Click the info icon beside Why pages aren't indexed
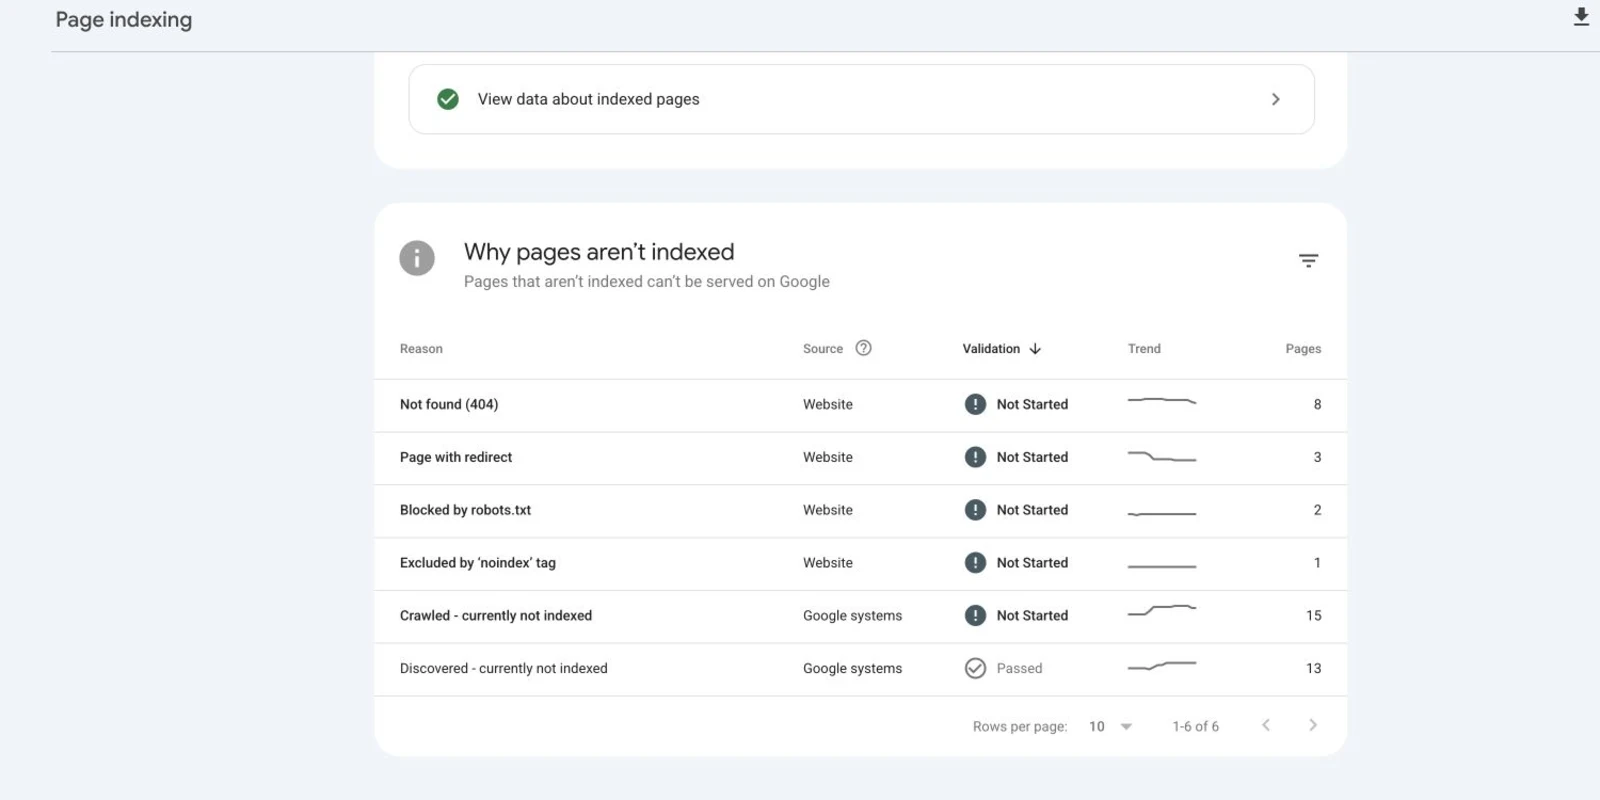 tap(417, 258)
